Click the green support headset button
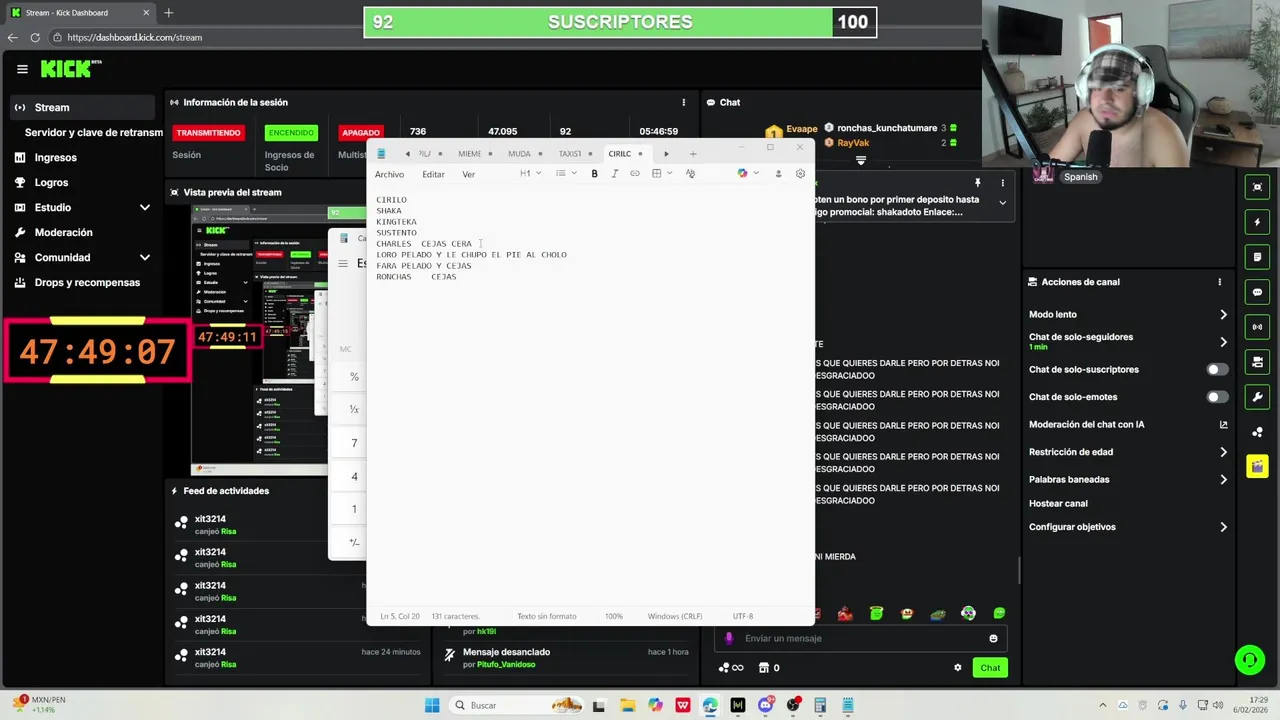Image resolution: width=1280 pixels, height=720 pixels. 1249,660
